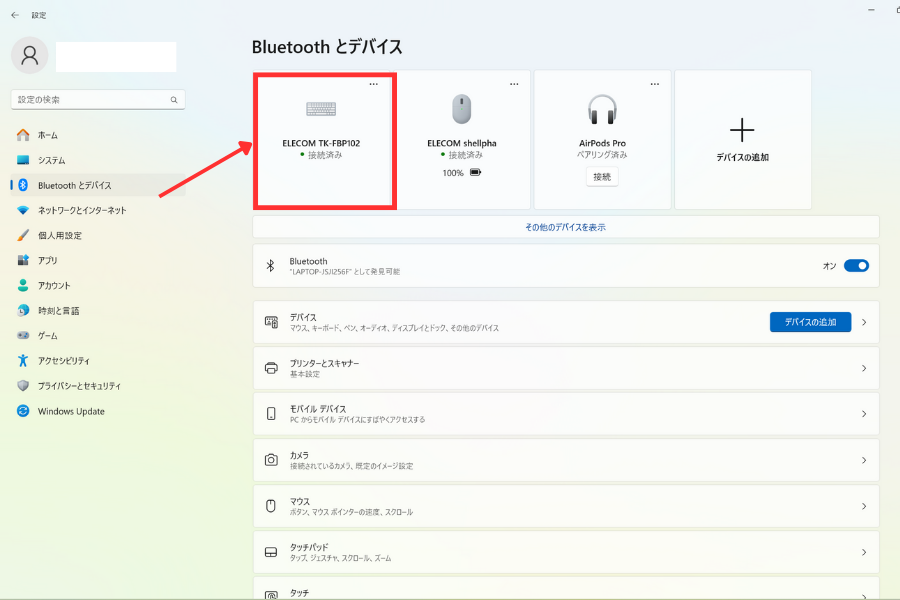Expand the カメラ row chevron
The height and width of the screenshot is (600, 900).
(x=864, y=460)
